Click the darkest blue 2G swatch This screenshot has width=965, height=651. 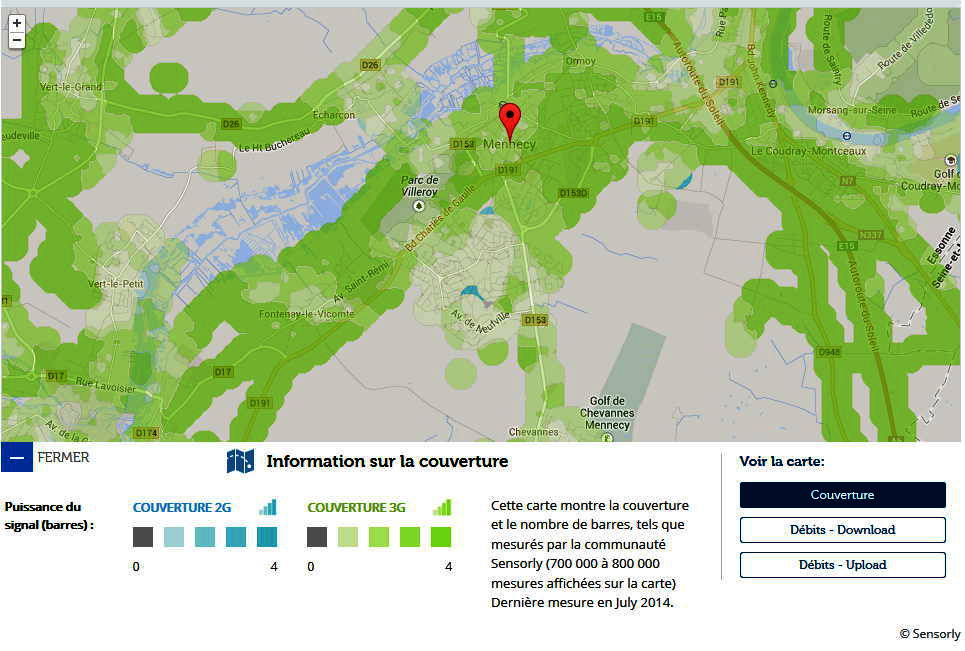(267, 537)
